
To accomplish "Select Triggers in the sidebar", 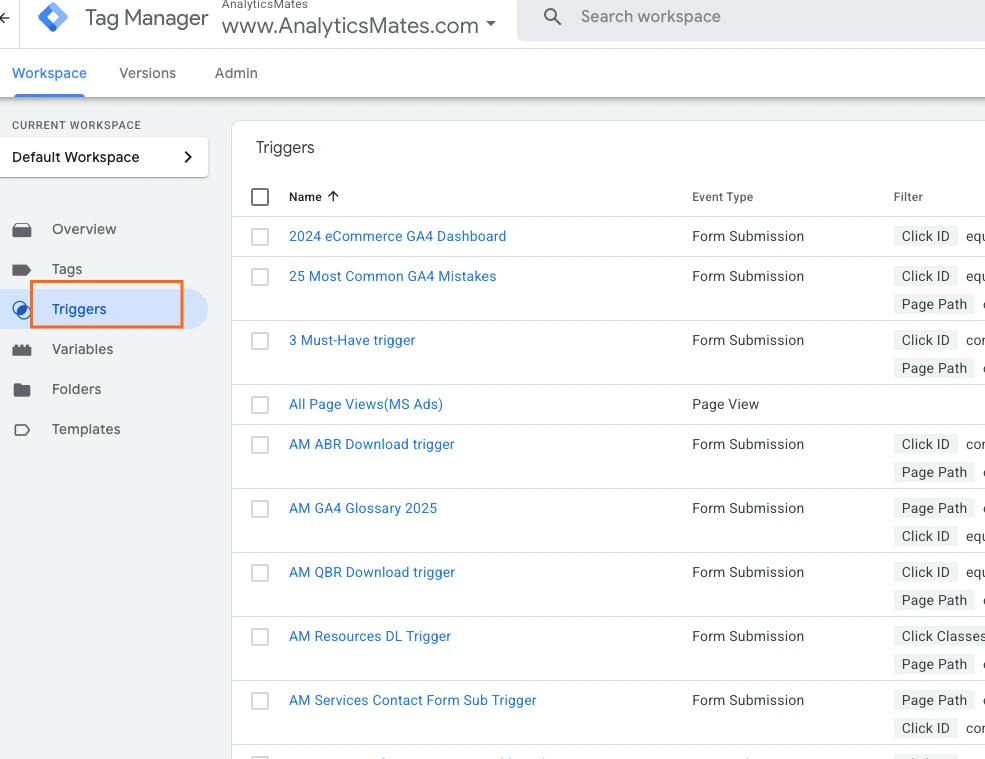I will pyautogui.click(x=79, y=309).
